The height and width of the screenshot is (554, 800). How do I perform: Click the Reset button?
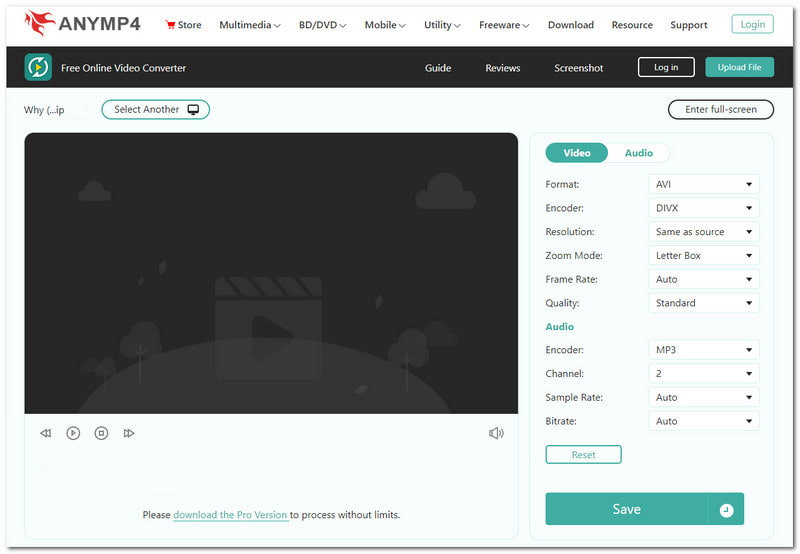coord(583,455)
